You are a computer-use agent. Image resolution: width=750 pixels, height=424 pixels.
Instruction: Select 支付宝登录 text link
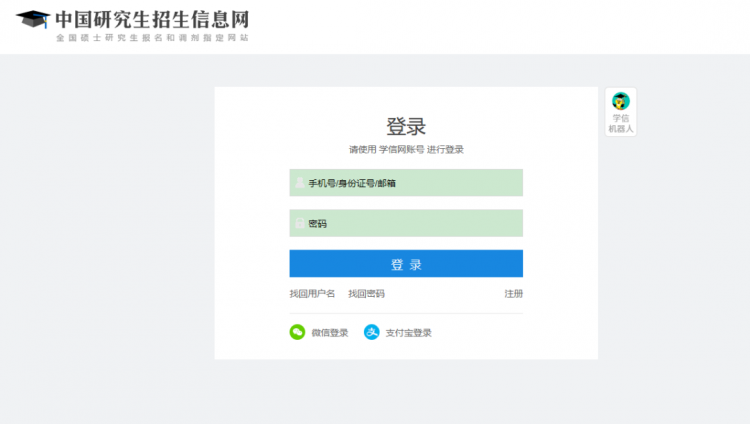(408, 333)
